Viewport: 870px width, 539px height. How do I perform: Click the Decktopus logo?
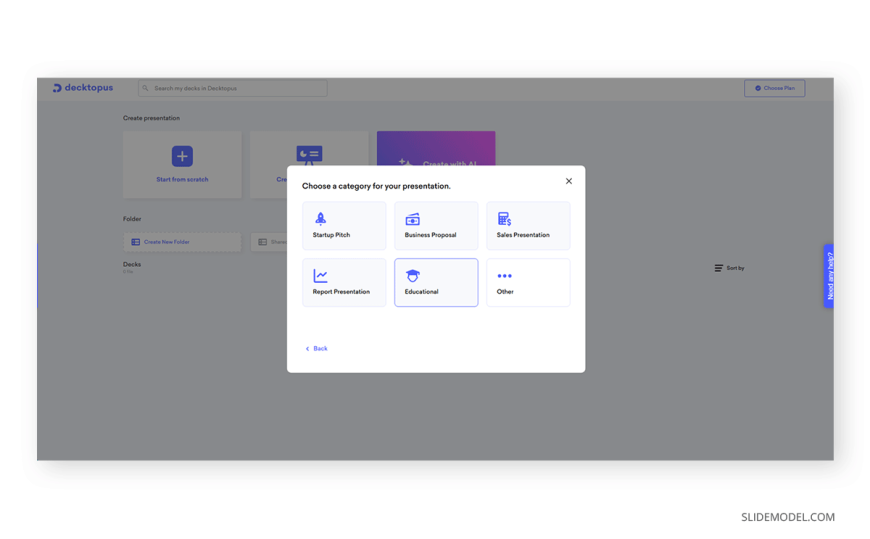click(x=83, y=88)
